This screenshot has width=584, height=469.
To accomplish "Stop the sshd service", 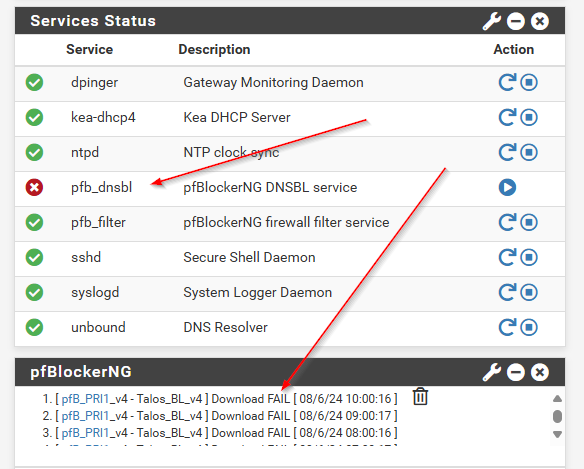I will pyautogui.click(x=529, y=257).
